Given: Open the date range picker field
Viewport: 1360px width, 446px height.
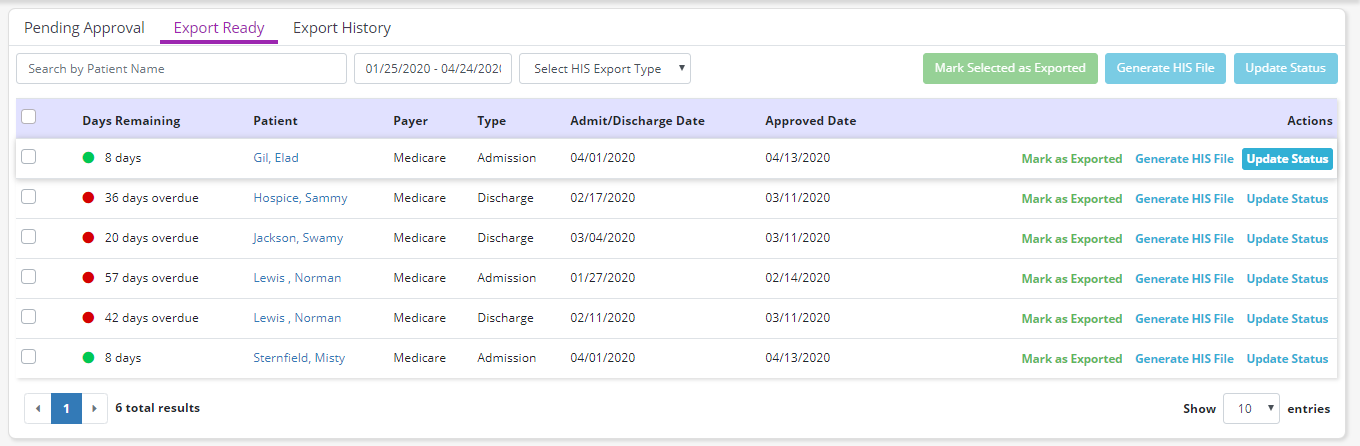Looking at the screenshot, I should pyautogui.click(x=433, y=69).
